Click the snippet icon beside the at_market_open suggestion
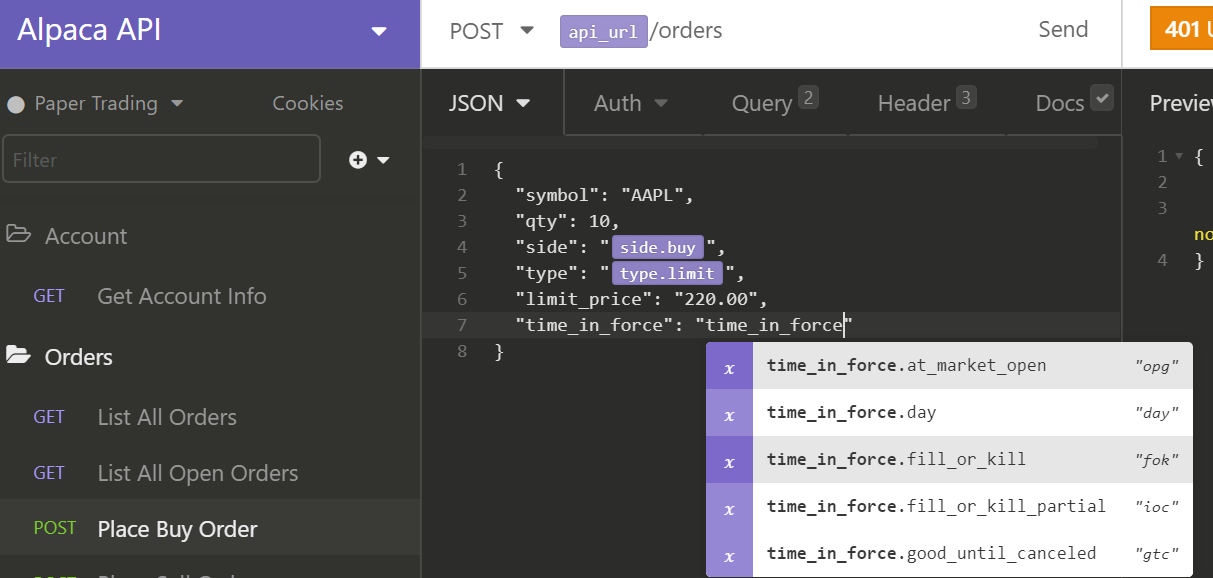The height and width of the screenshot is (578, 1213). pos(729,365)
